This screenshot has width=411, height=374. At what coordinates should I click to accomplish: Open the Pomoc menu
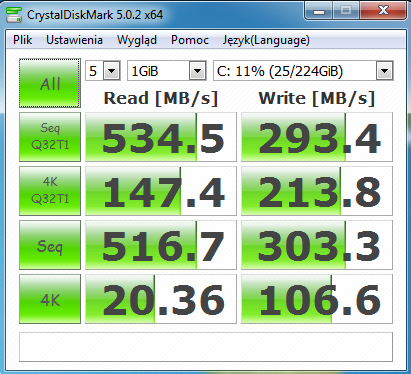190,40
